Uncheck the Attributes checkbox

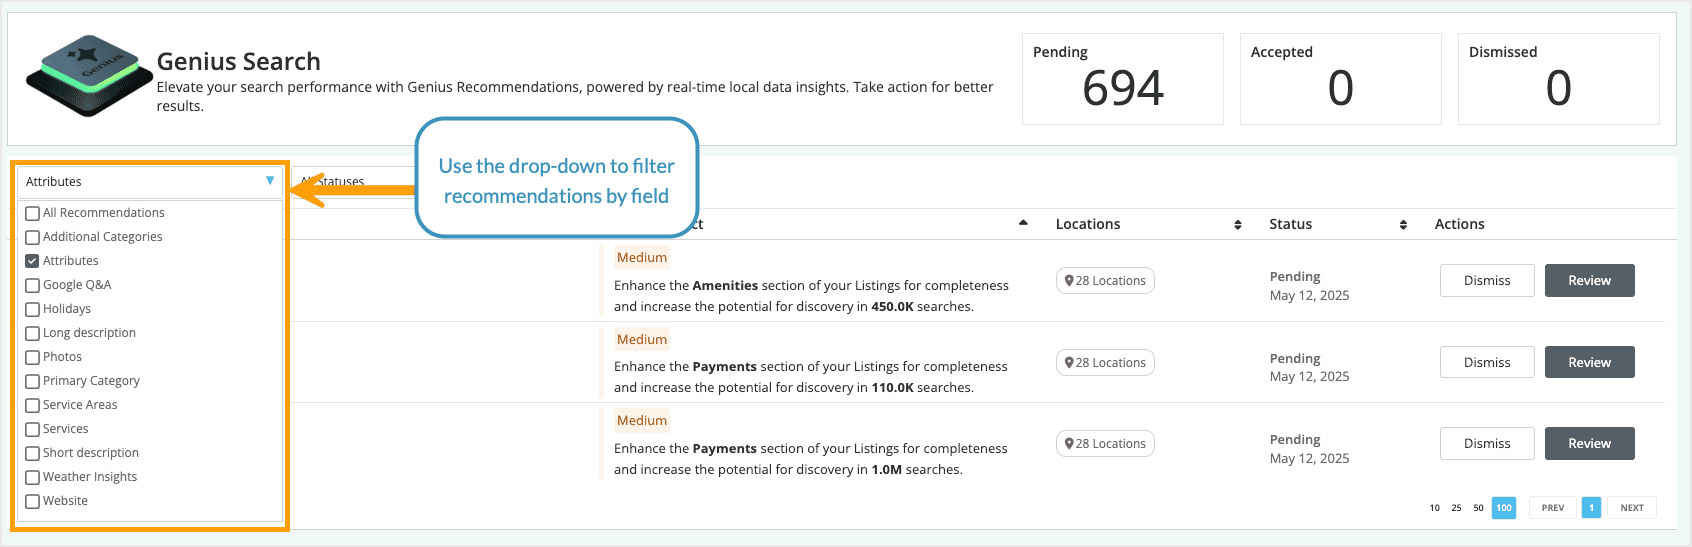tap(33, 261)
